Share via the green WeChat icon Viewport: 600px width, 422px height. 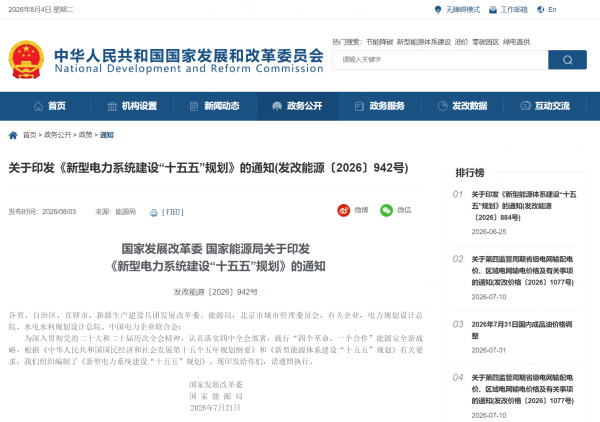[386, 210]
